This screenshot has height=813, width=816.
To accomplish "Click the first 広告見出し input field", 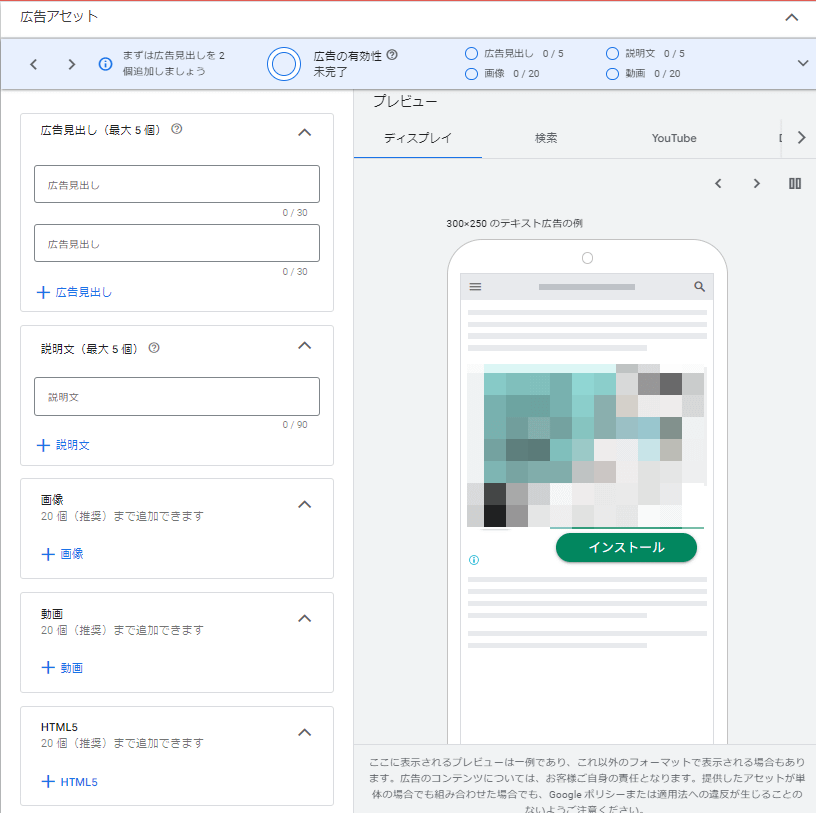I will [177, 185].
